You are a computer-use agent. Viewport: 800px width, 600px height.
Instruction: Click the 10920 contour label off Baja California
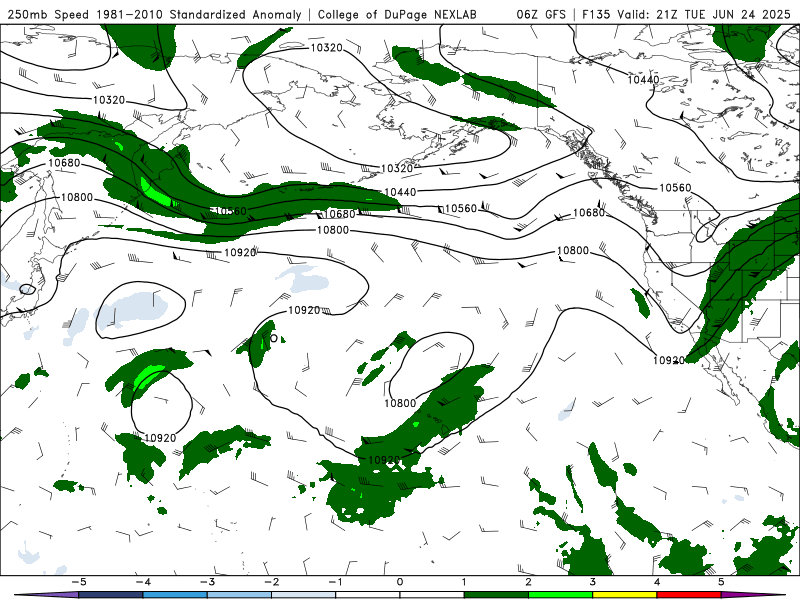click(x=669, y=360)
